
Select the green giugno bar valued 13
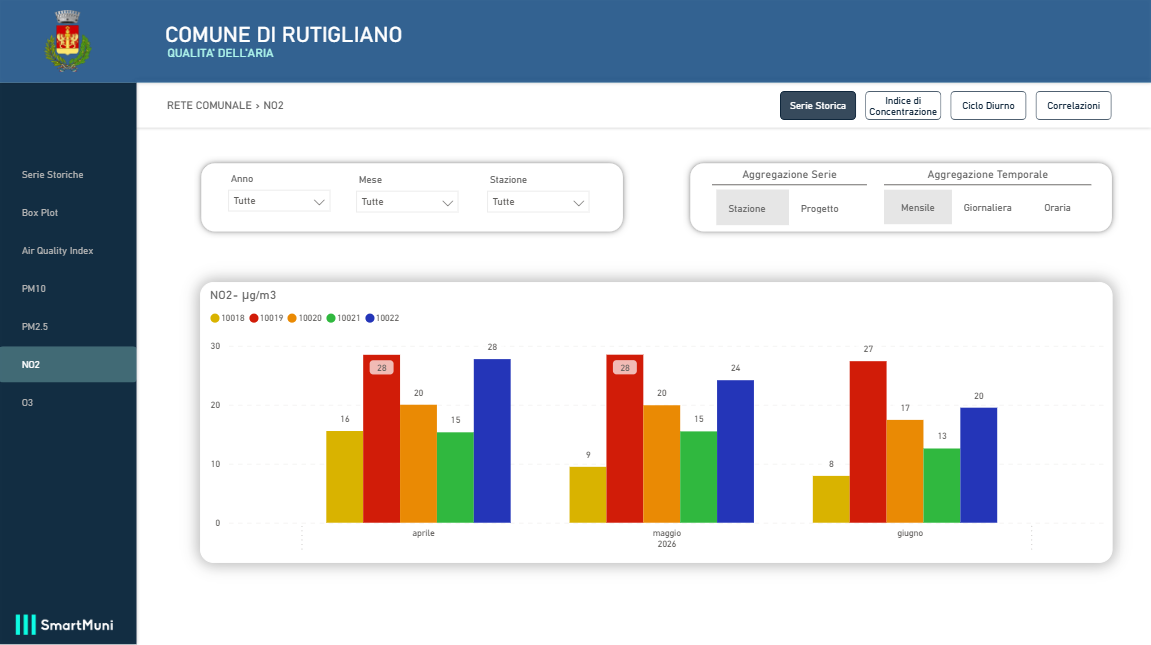click(x=942, y=486)
